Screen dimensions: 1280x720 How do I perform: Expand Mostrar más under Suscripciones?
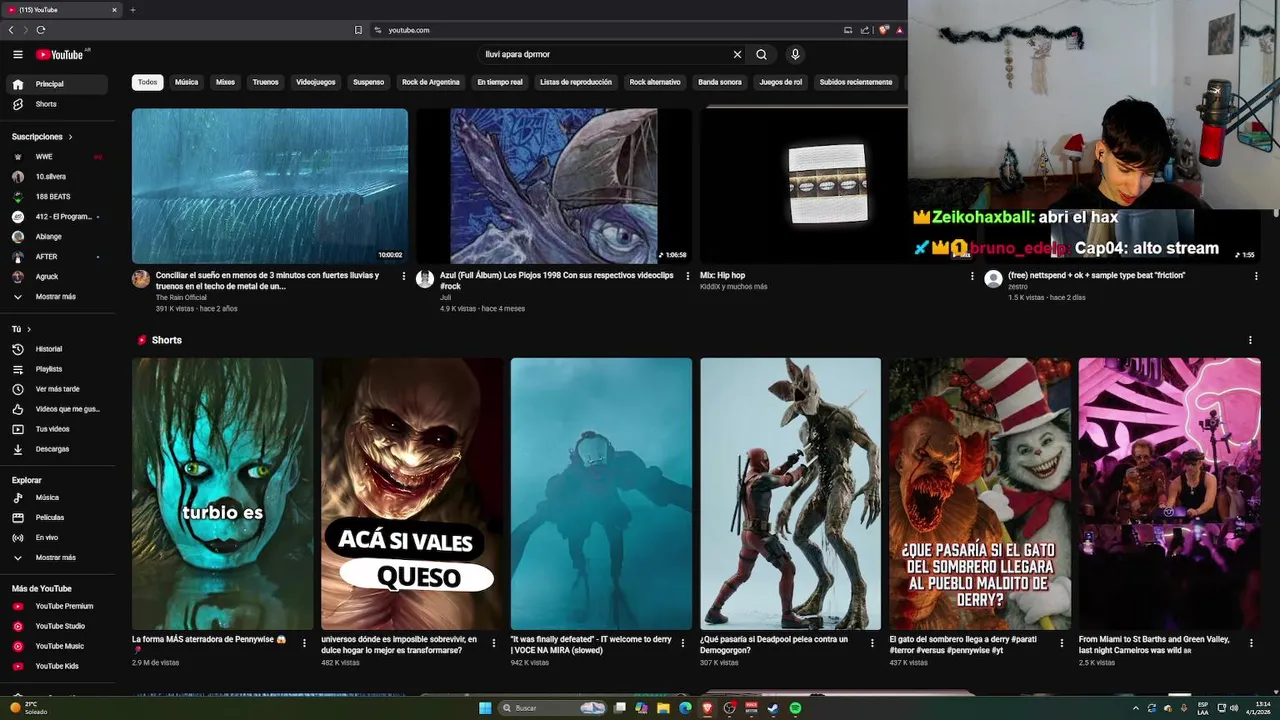tap(56, 297)
